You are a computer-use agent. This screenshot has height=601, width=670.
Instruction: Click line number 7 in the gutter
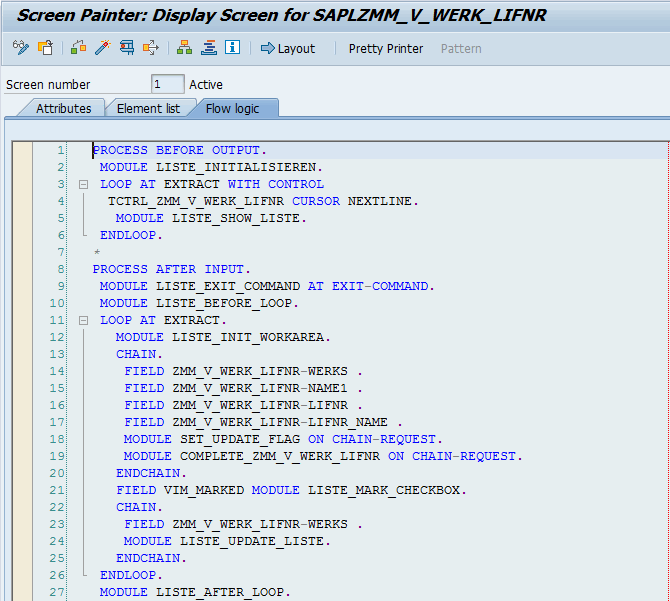(60, 252)
